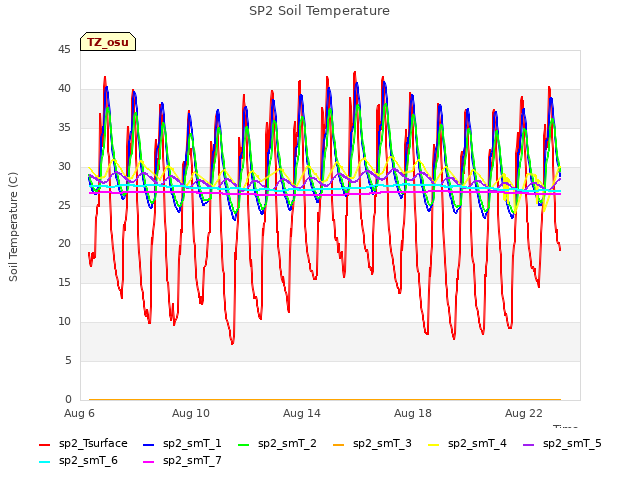Click the Aug 14 x-axis tick label
The image size is (640, 480).
coord(302,413)
